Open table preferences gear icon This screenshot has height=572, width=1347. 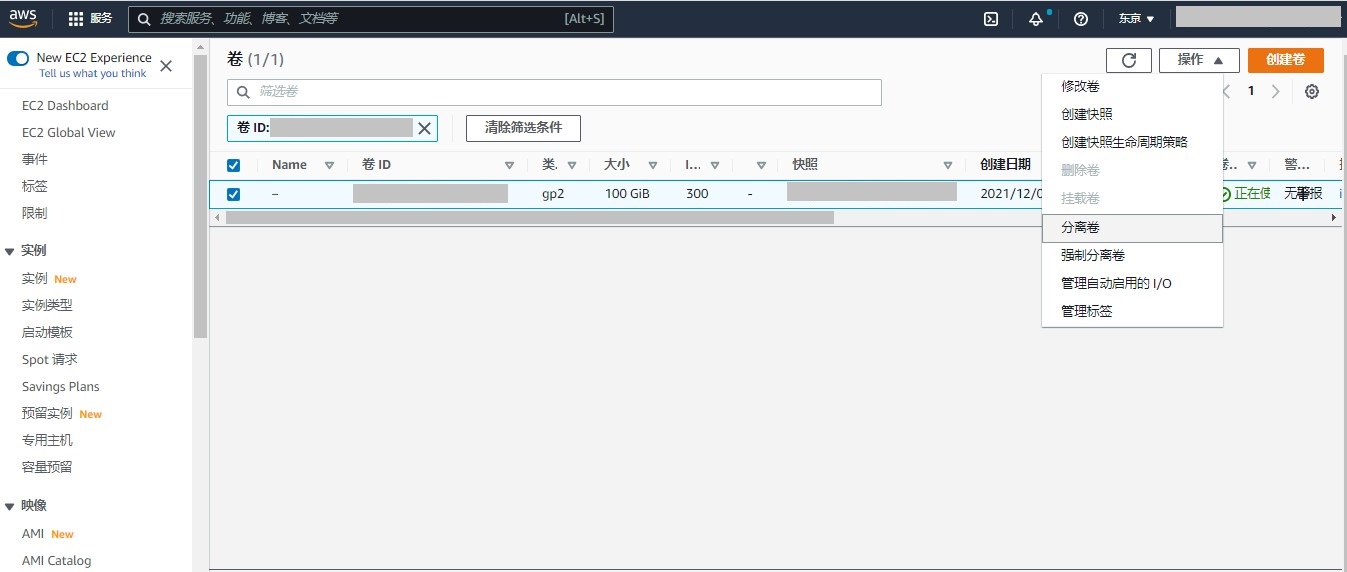tap(1312, 91)
